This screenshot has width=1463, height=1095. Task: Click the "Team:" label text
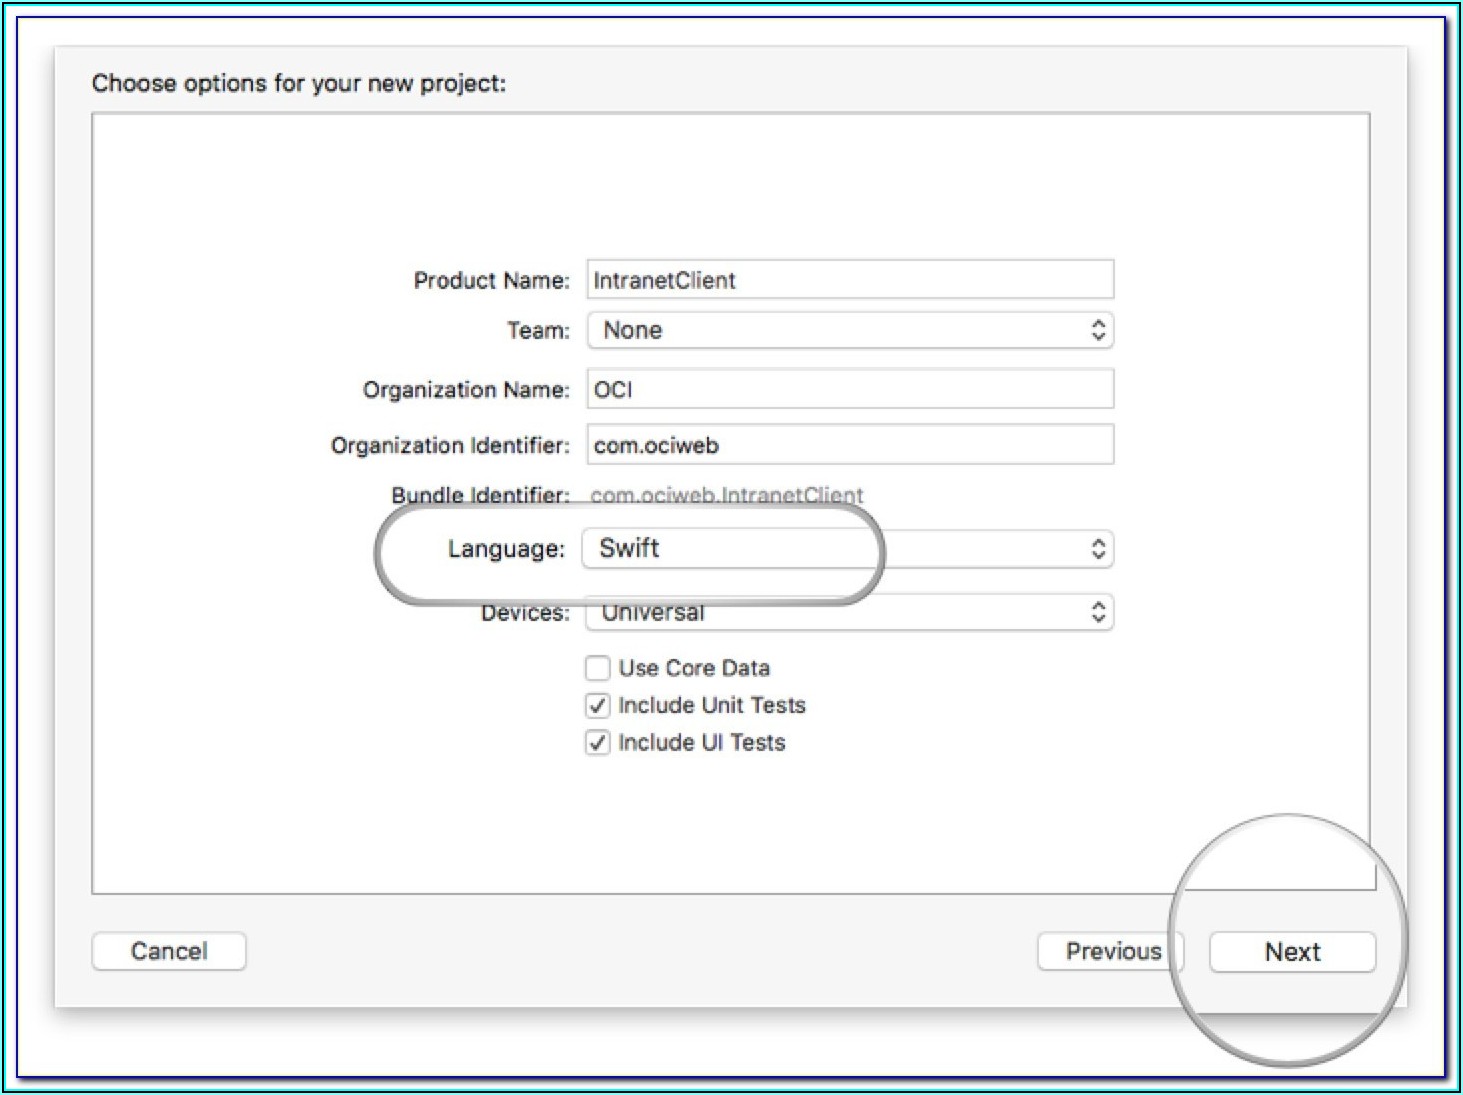tap(538, 331)
